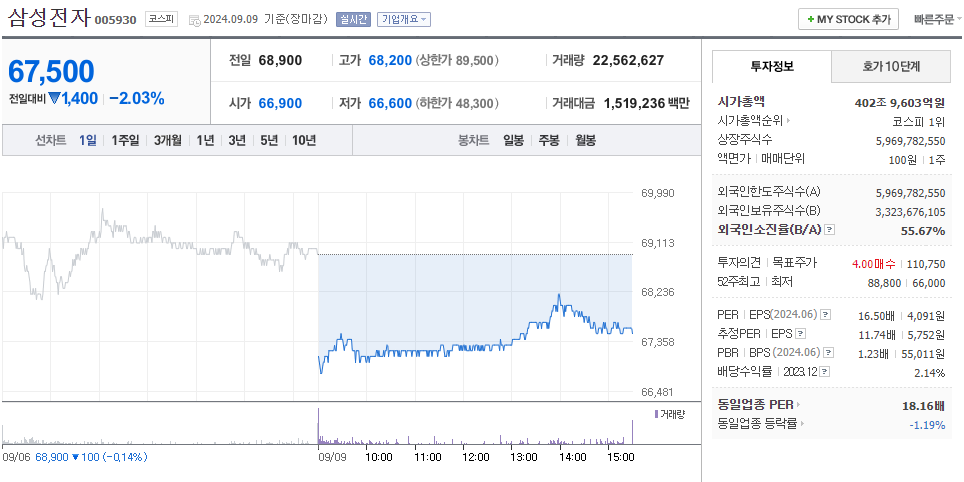This screenshot has height=482, width=964.
Task: Click the 시가 opening price 66,900
Action: point(280,103)
